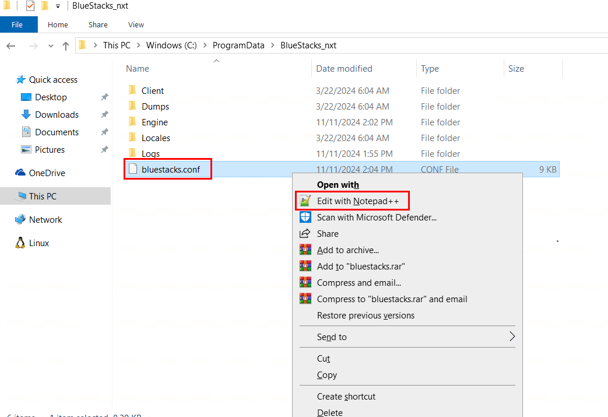Click the Forward navigation arrow
Viewport: 608px width, 417px height.
tap(33, 46)
